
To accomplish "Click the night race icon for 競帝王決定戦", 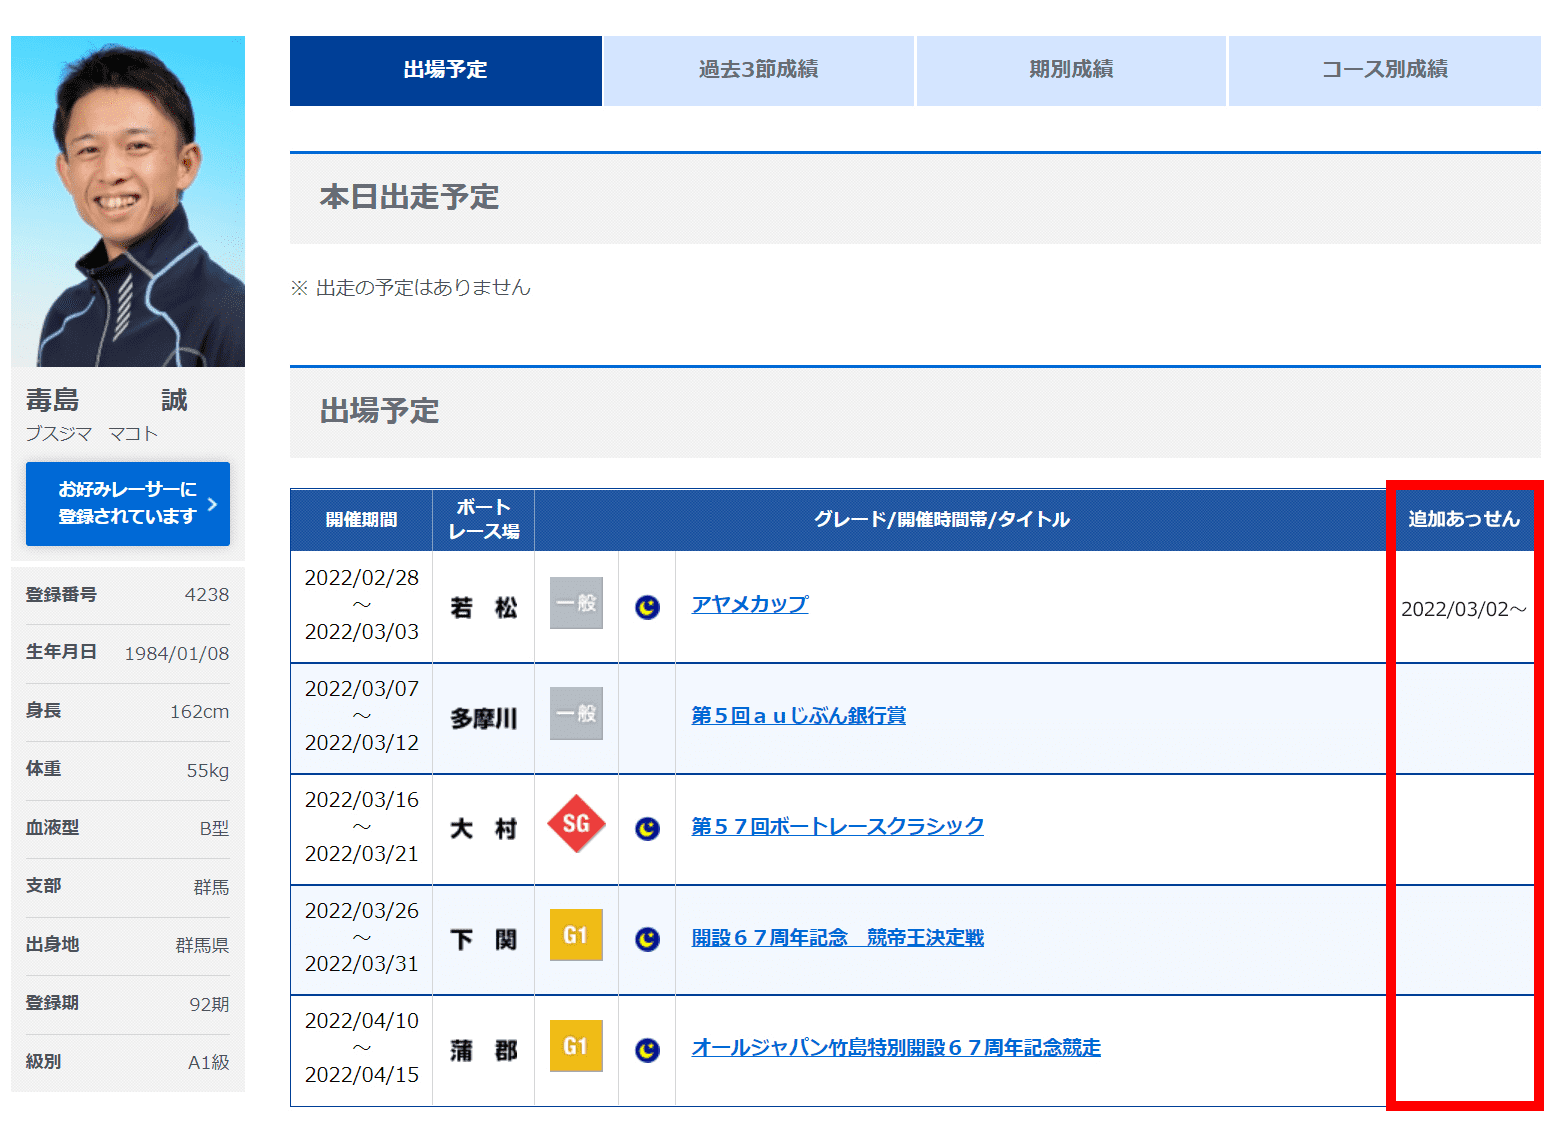I will coord(646,934).
